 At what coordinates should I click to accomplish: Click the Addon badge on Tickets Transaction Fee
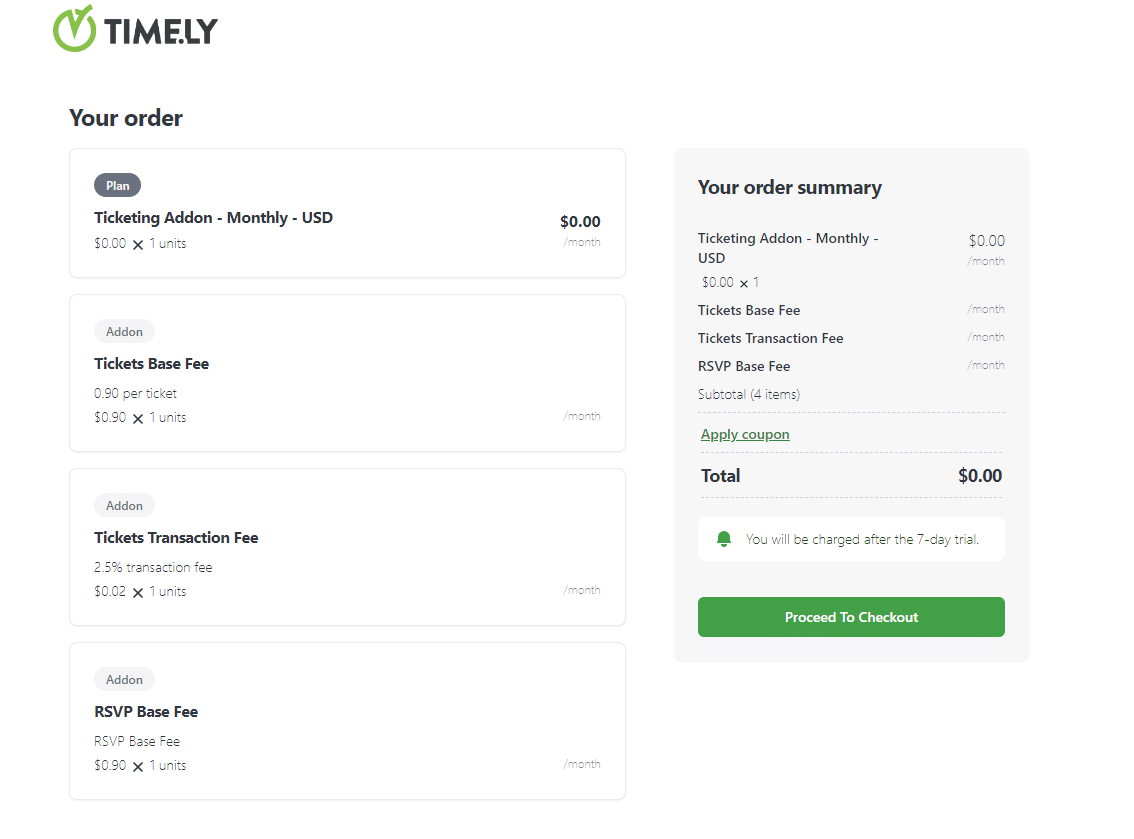124,505
